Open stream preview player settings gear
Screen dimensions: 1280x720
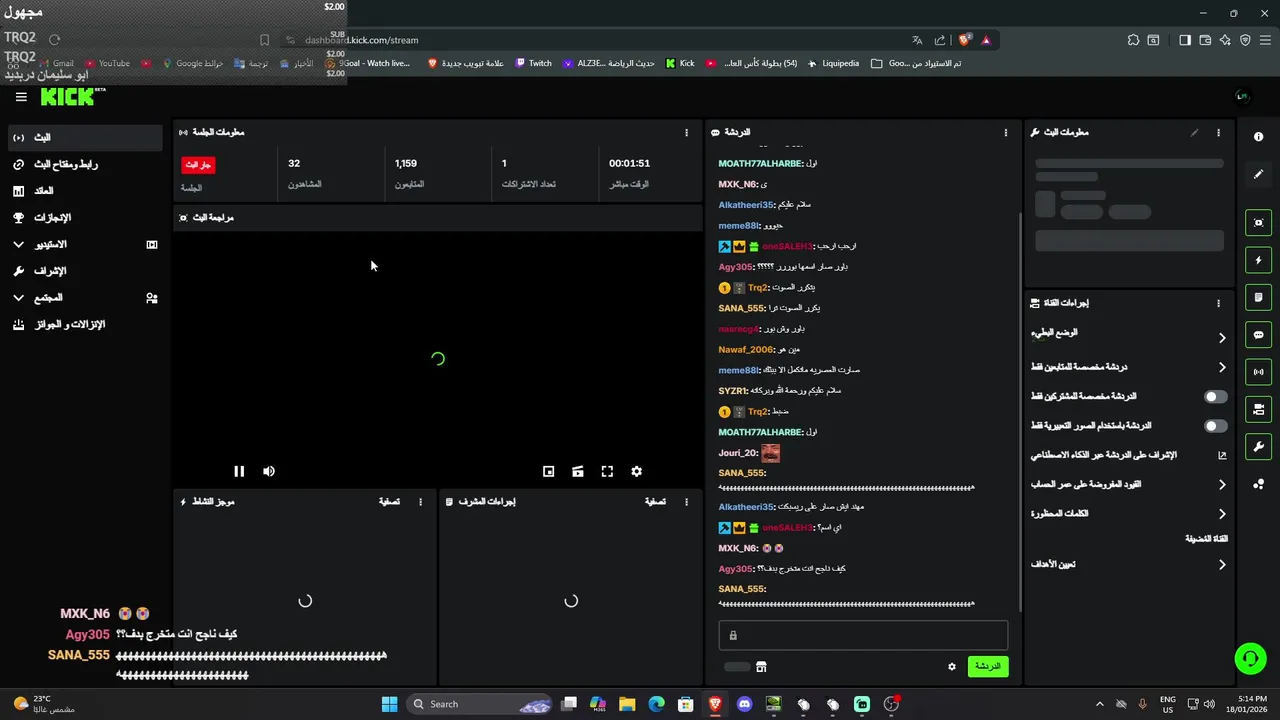click(x=636, y=471)
